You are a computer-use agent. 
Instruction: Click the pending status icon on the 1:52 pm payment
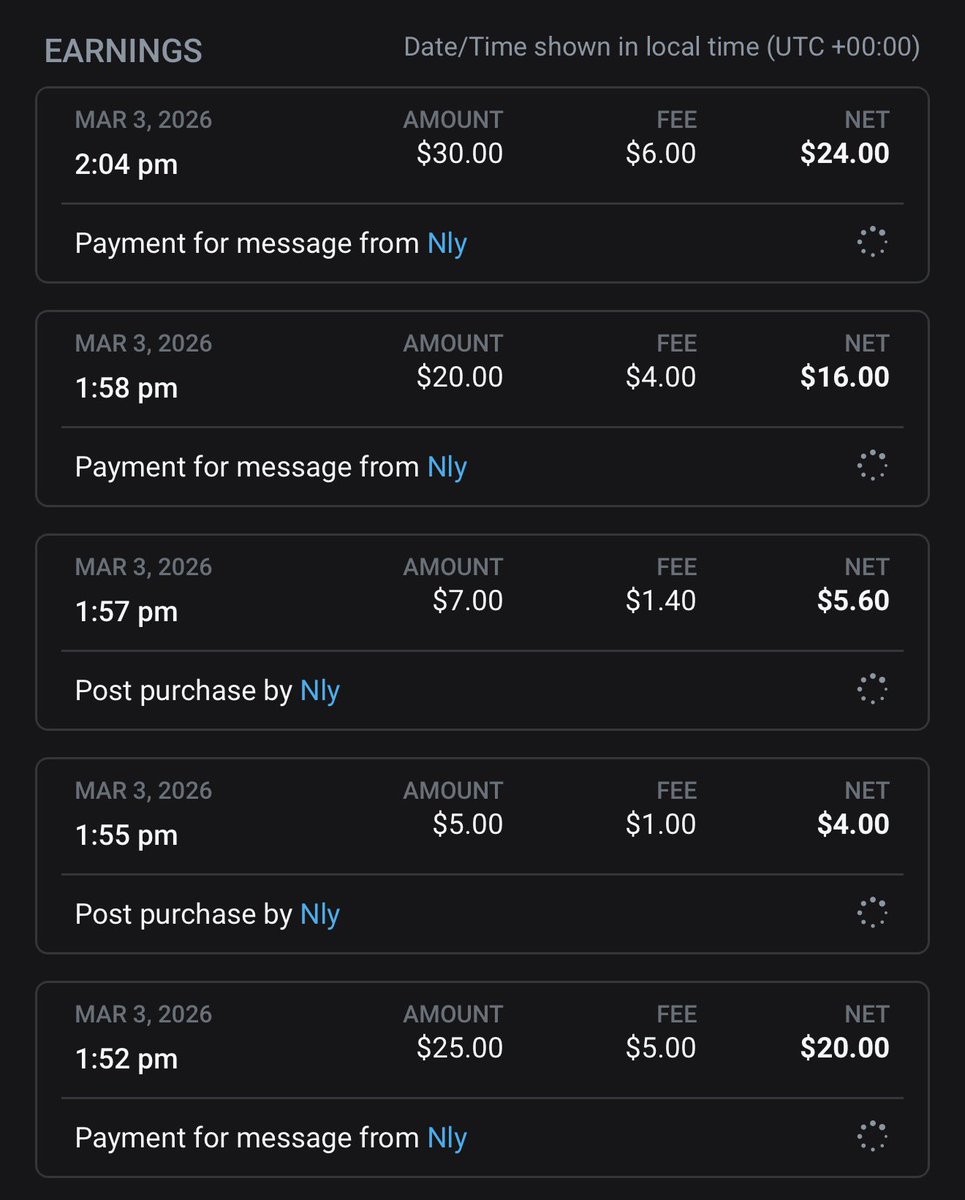(872, 1137)
